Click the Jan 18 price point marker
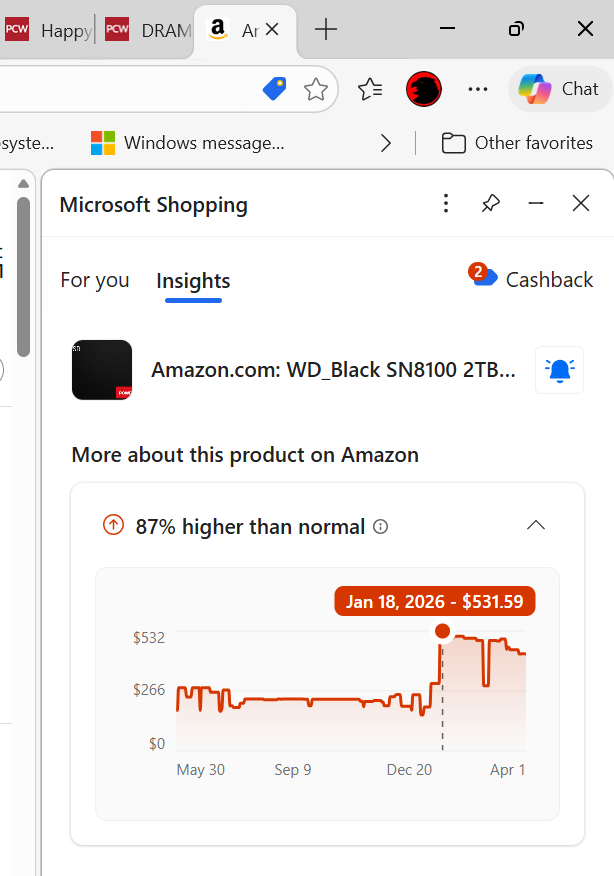This screenshot has height=876, width=614. 442,631
